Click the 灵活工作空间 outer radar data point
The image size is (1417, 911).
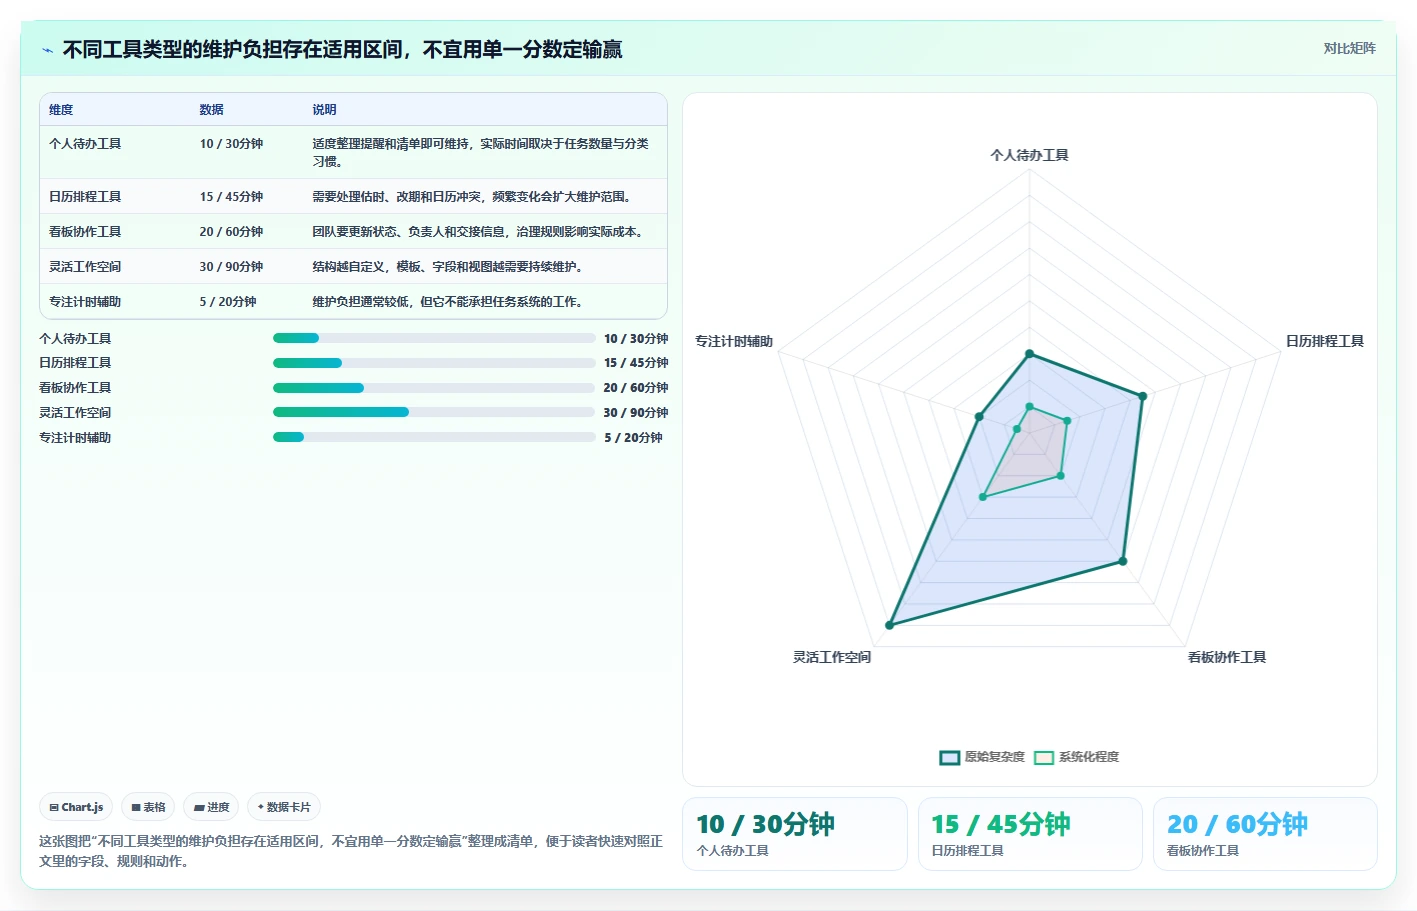(x=889, y=625)
